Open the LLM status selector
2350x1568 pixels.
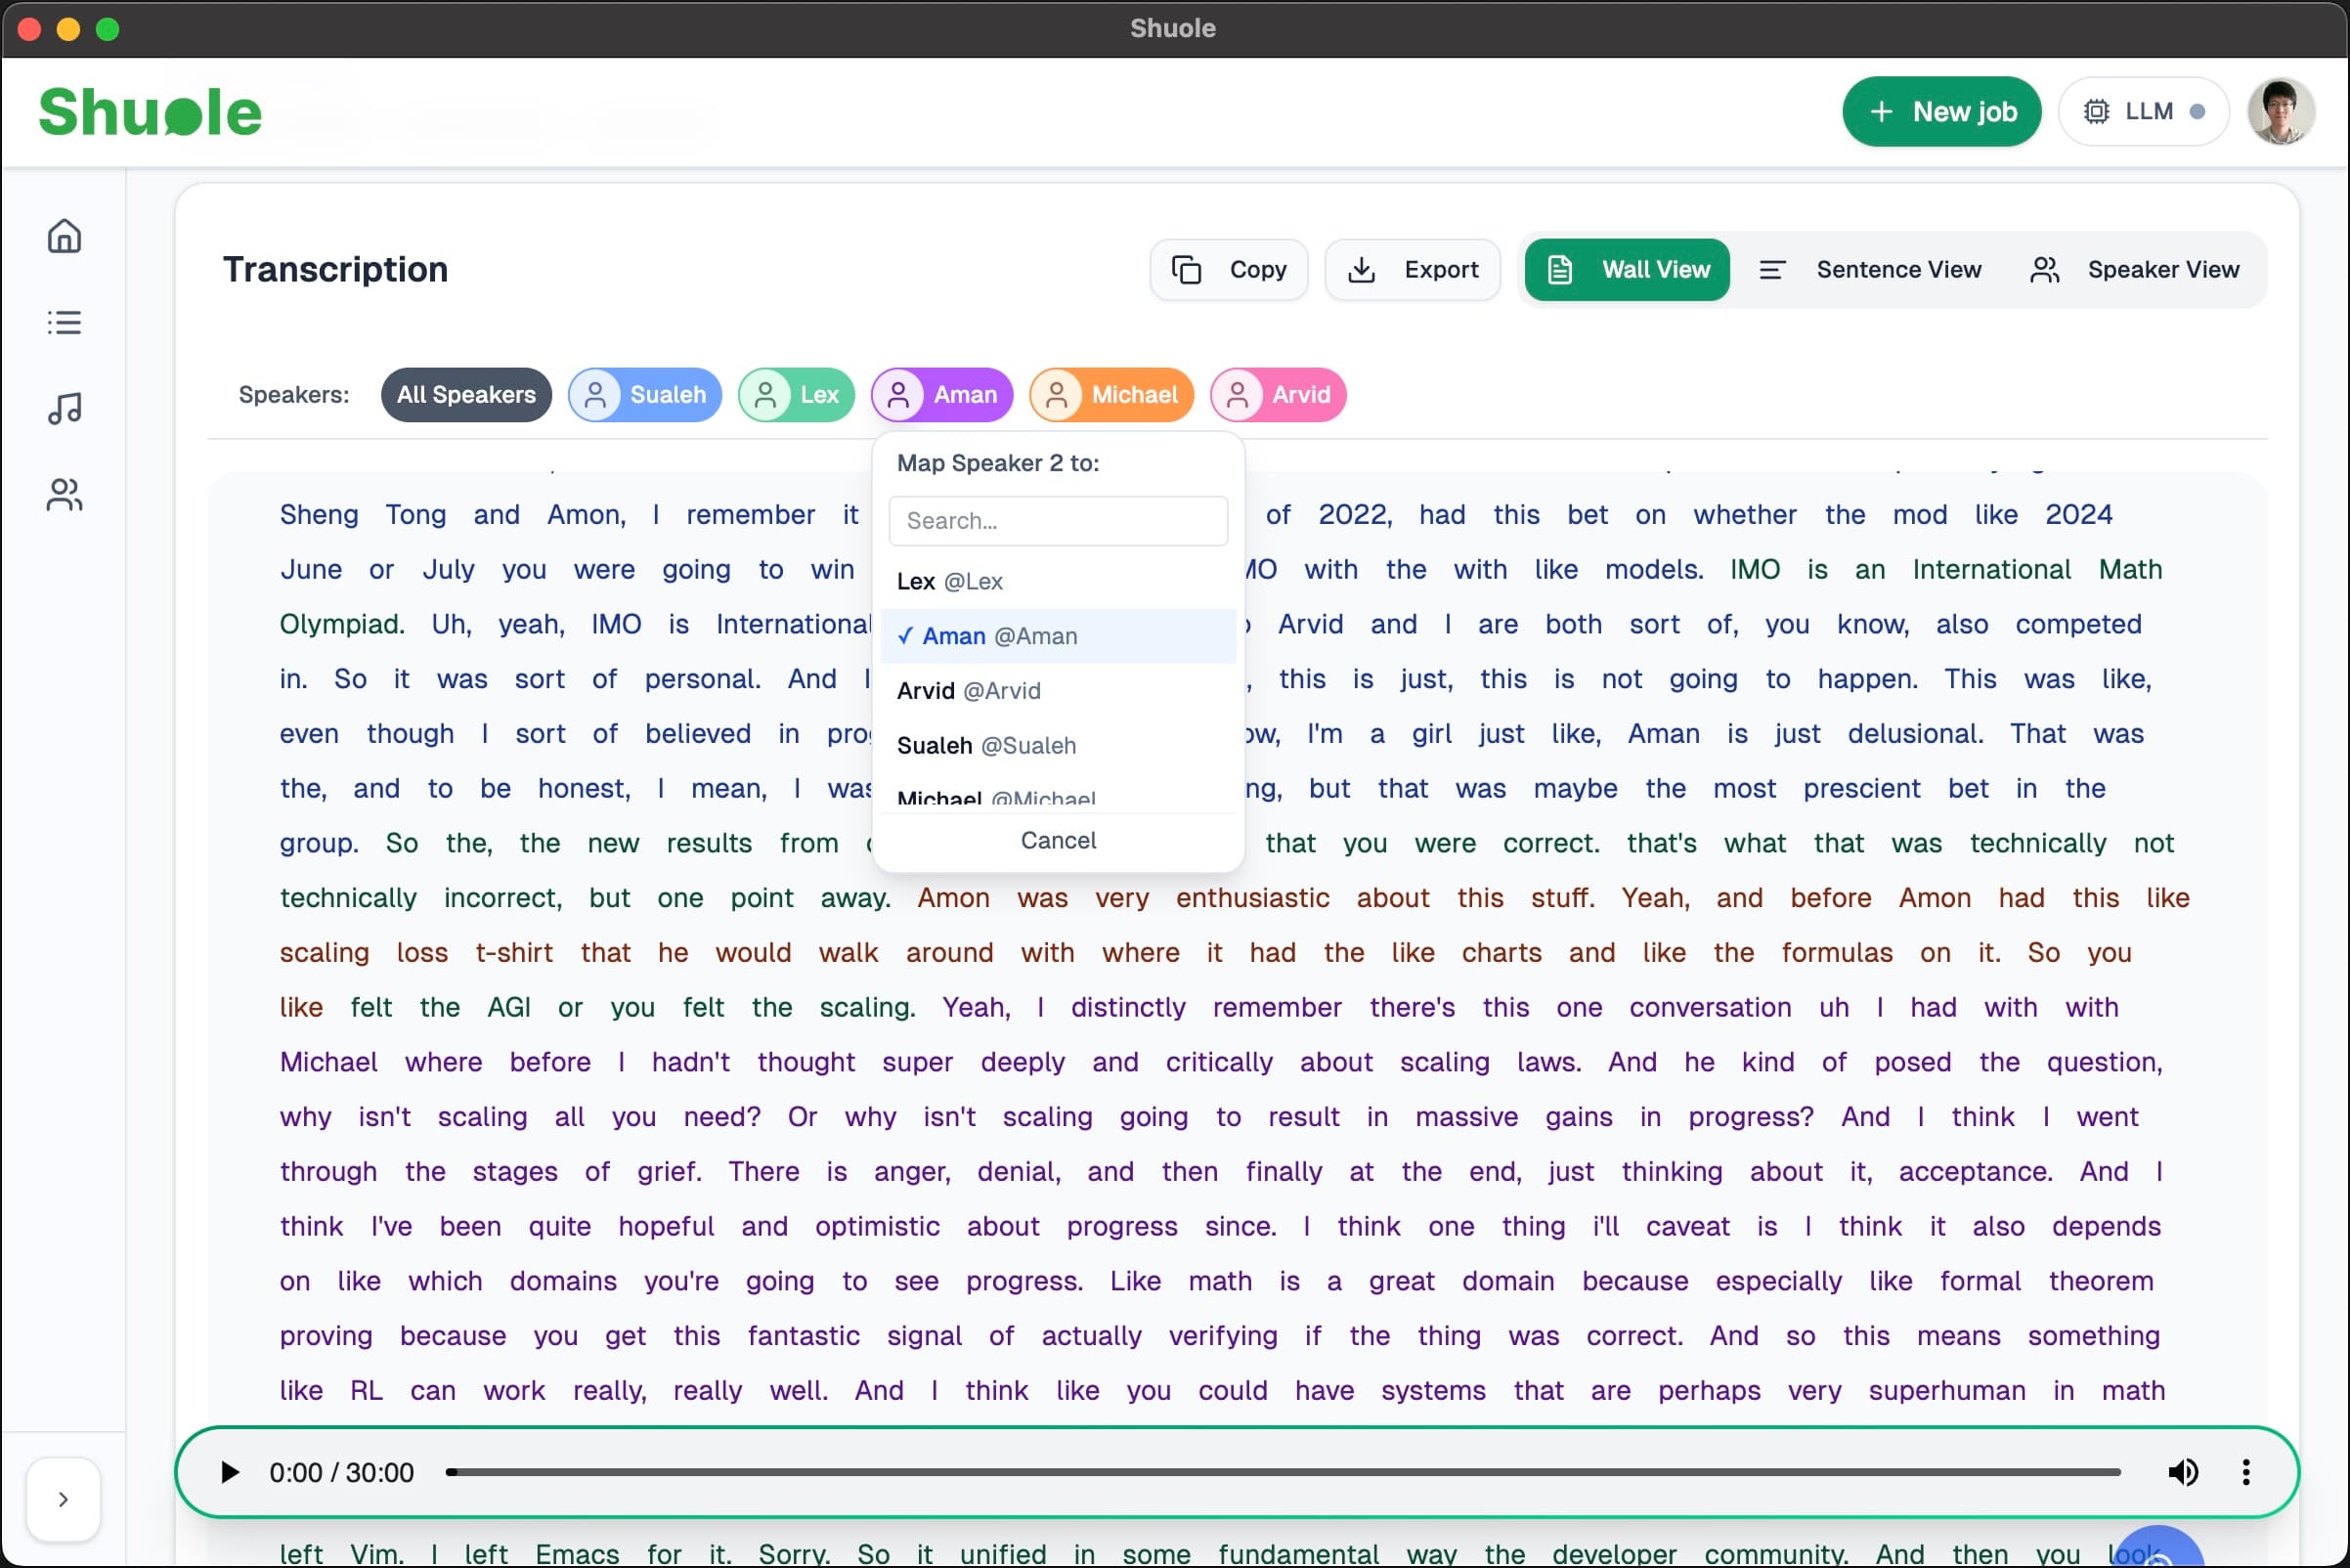pyautogui.click(x=2143, y=112)
